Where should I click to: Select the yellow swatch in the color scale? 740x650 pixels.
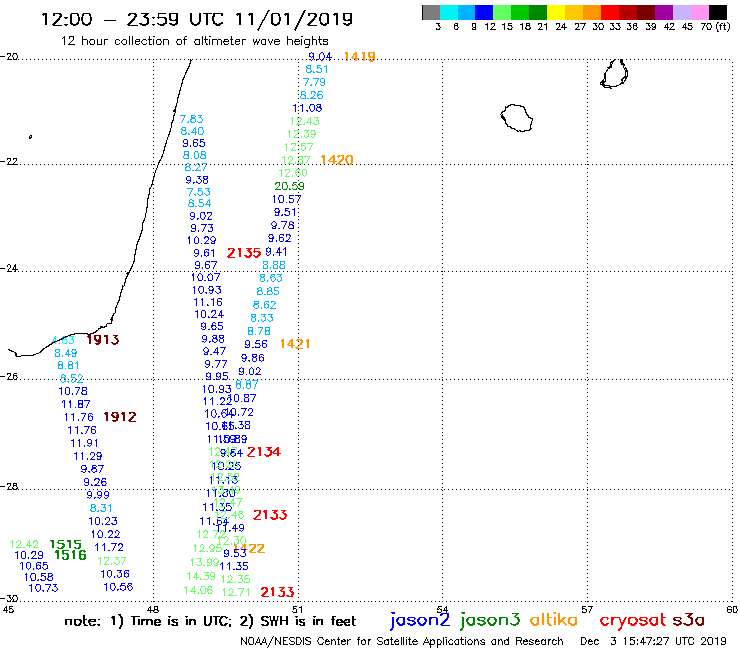pyautogui.click(x=556, y=12)
